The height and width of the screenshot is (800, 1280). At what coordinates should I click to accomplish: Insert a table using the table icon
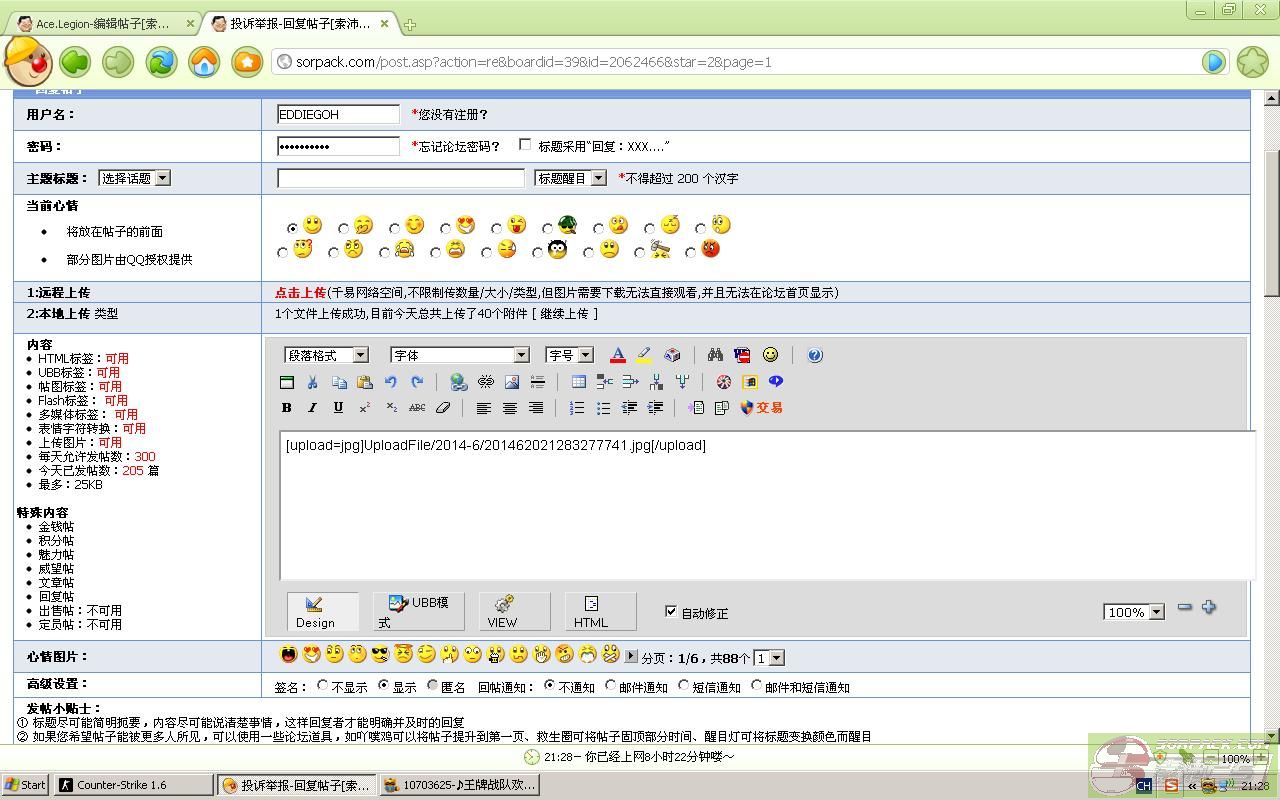(578, 382)
